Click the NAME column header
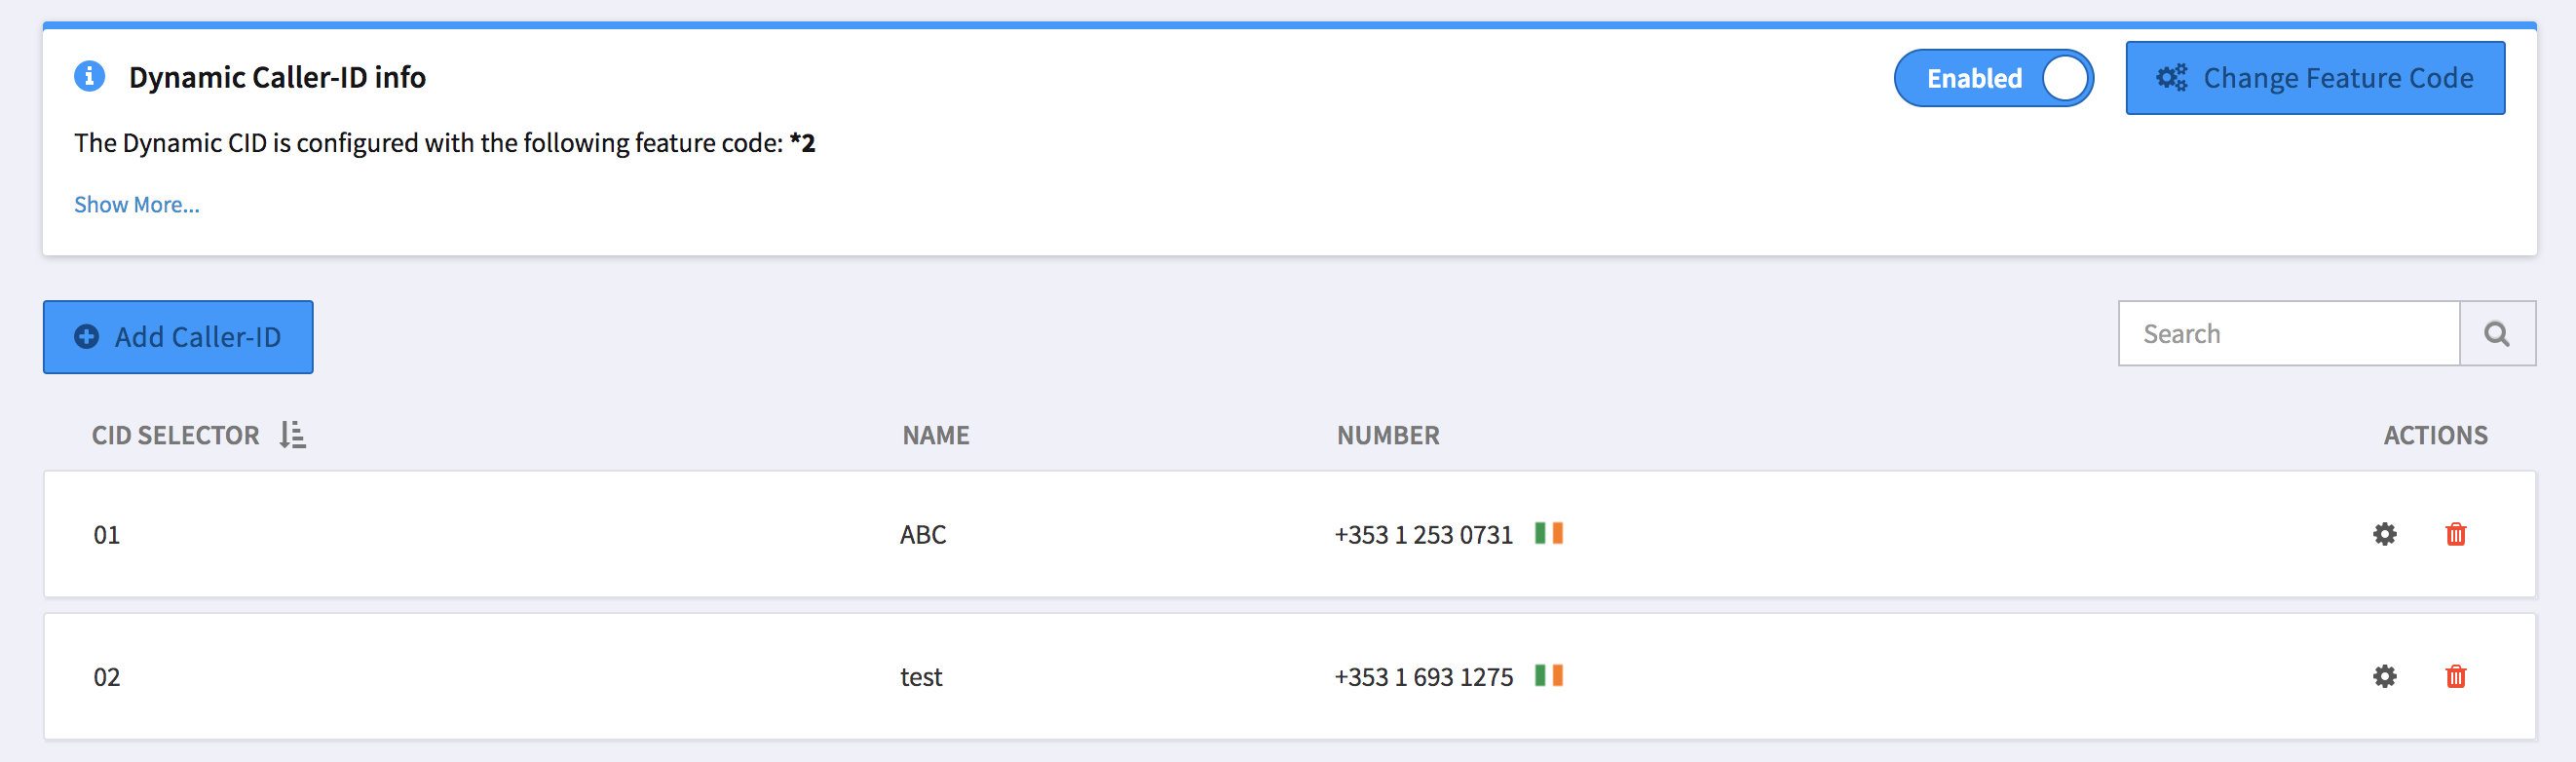This screenshot has height=762, width=2576. (x=936, y=435)
